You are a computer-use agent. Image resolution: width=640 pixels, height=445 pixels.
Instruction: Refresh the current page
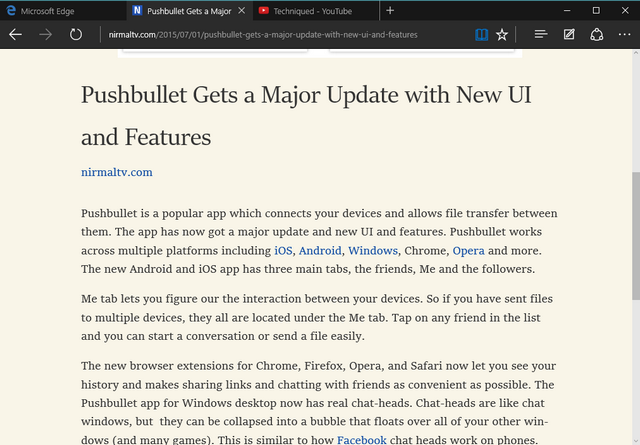[x=76, y=35]
